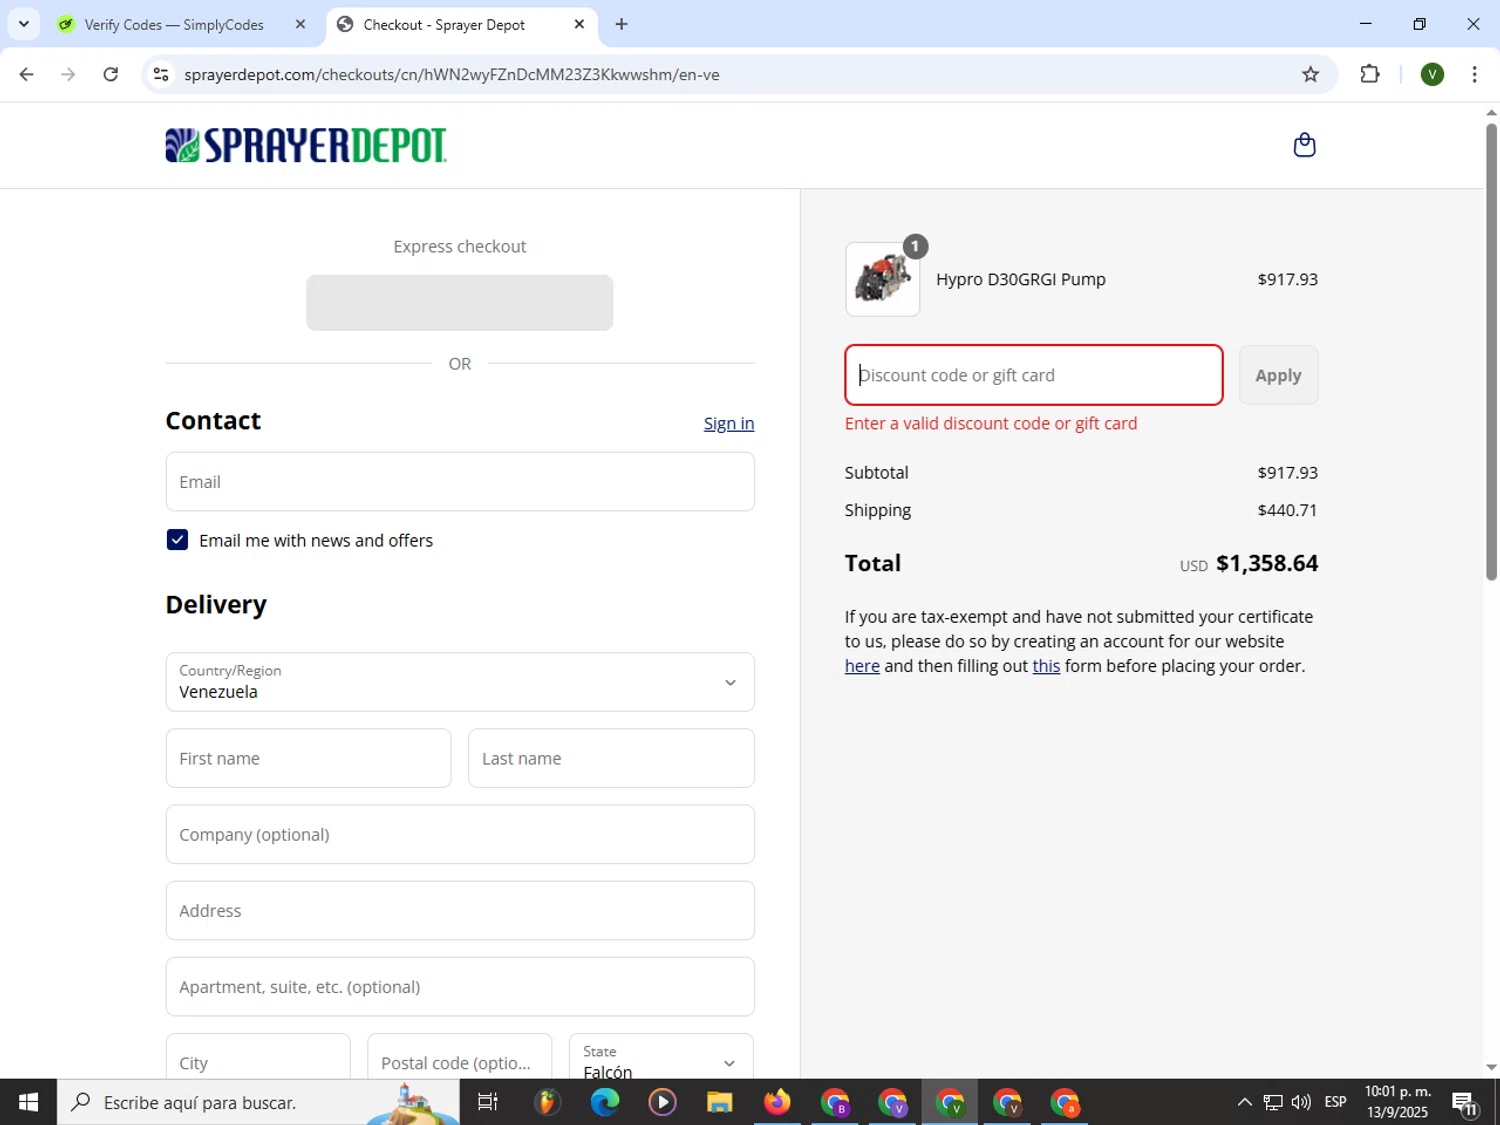Focus the Postal code field
Screen dimensions: 1500x1125
[x=459, y=1059]
